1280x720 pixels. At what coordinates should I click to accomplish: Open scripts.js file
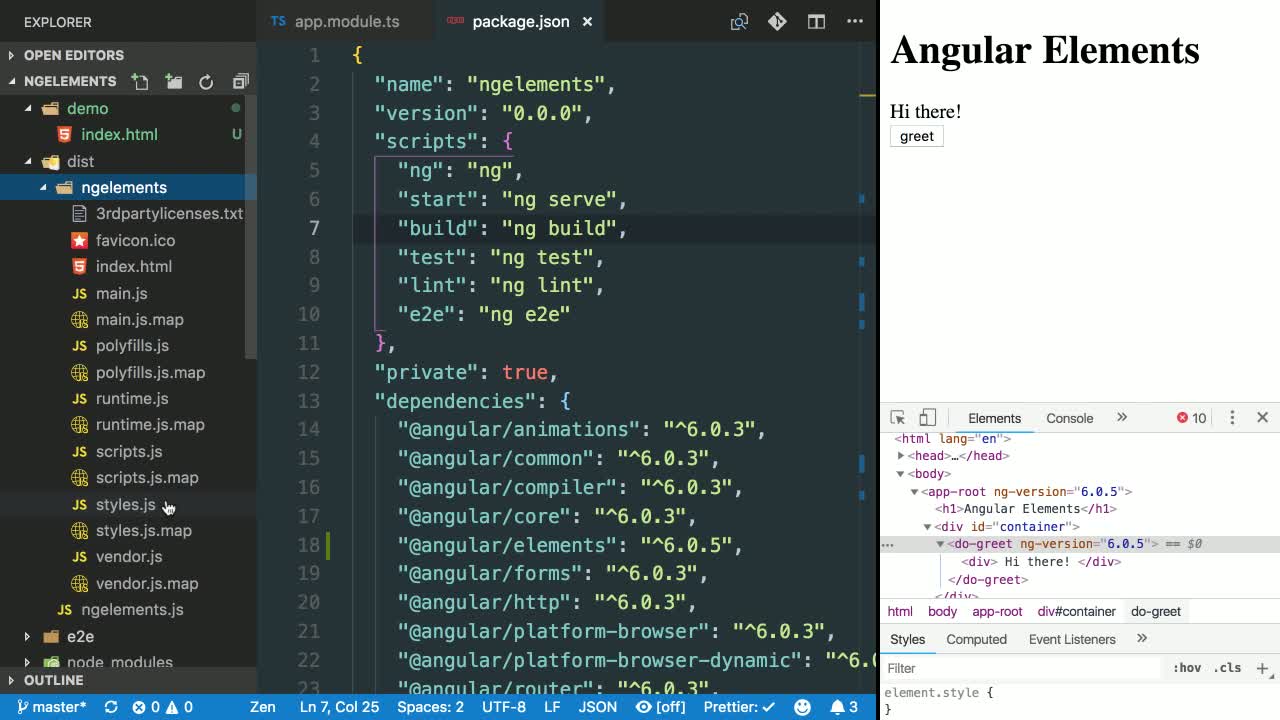point(129,451)
